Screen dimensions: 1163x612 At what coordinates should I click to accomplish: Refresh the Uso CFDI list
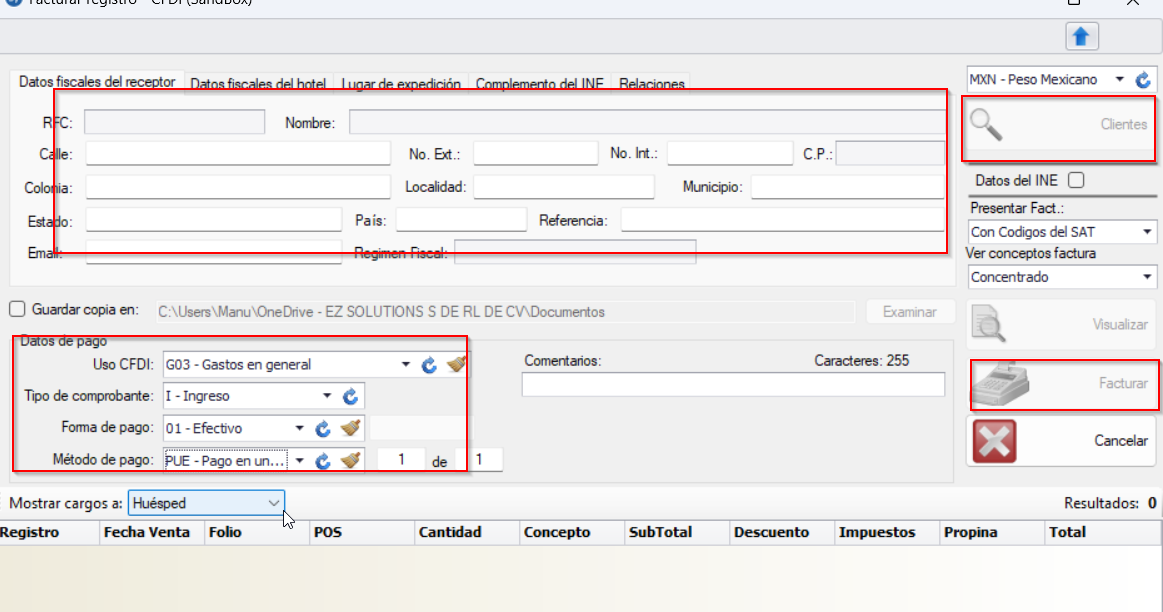pyautogui.click(x=429, y=365)
